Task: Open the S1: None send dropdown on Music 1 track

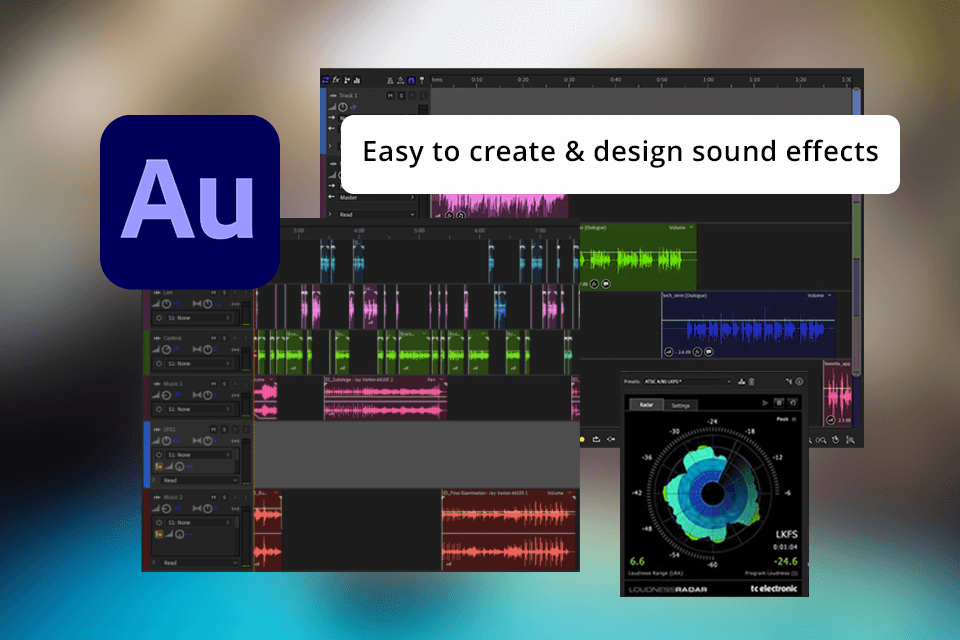Action: tap(198, 409)
